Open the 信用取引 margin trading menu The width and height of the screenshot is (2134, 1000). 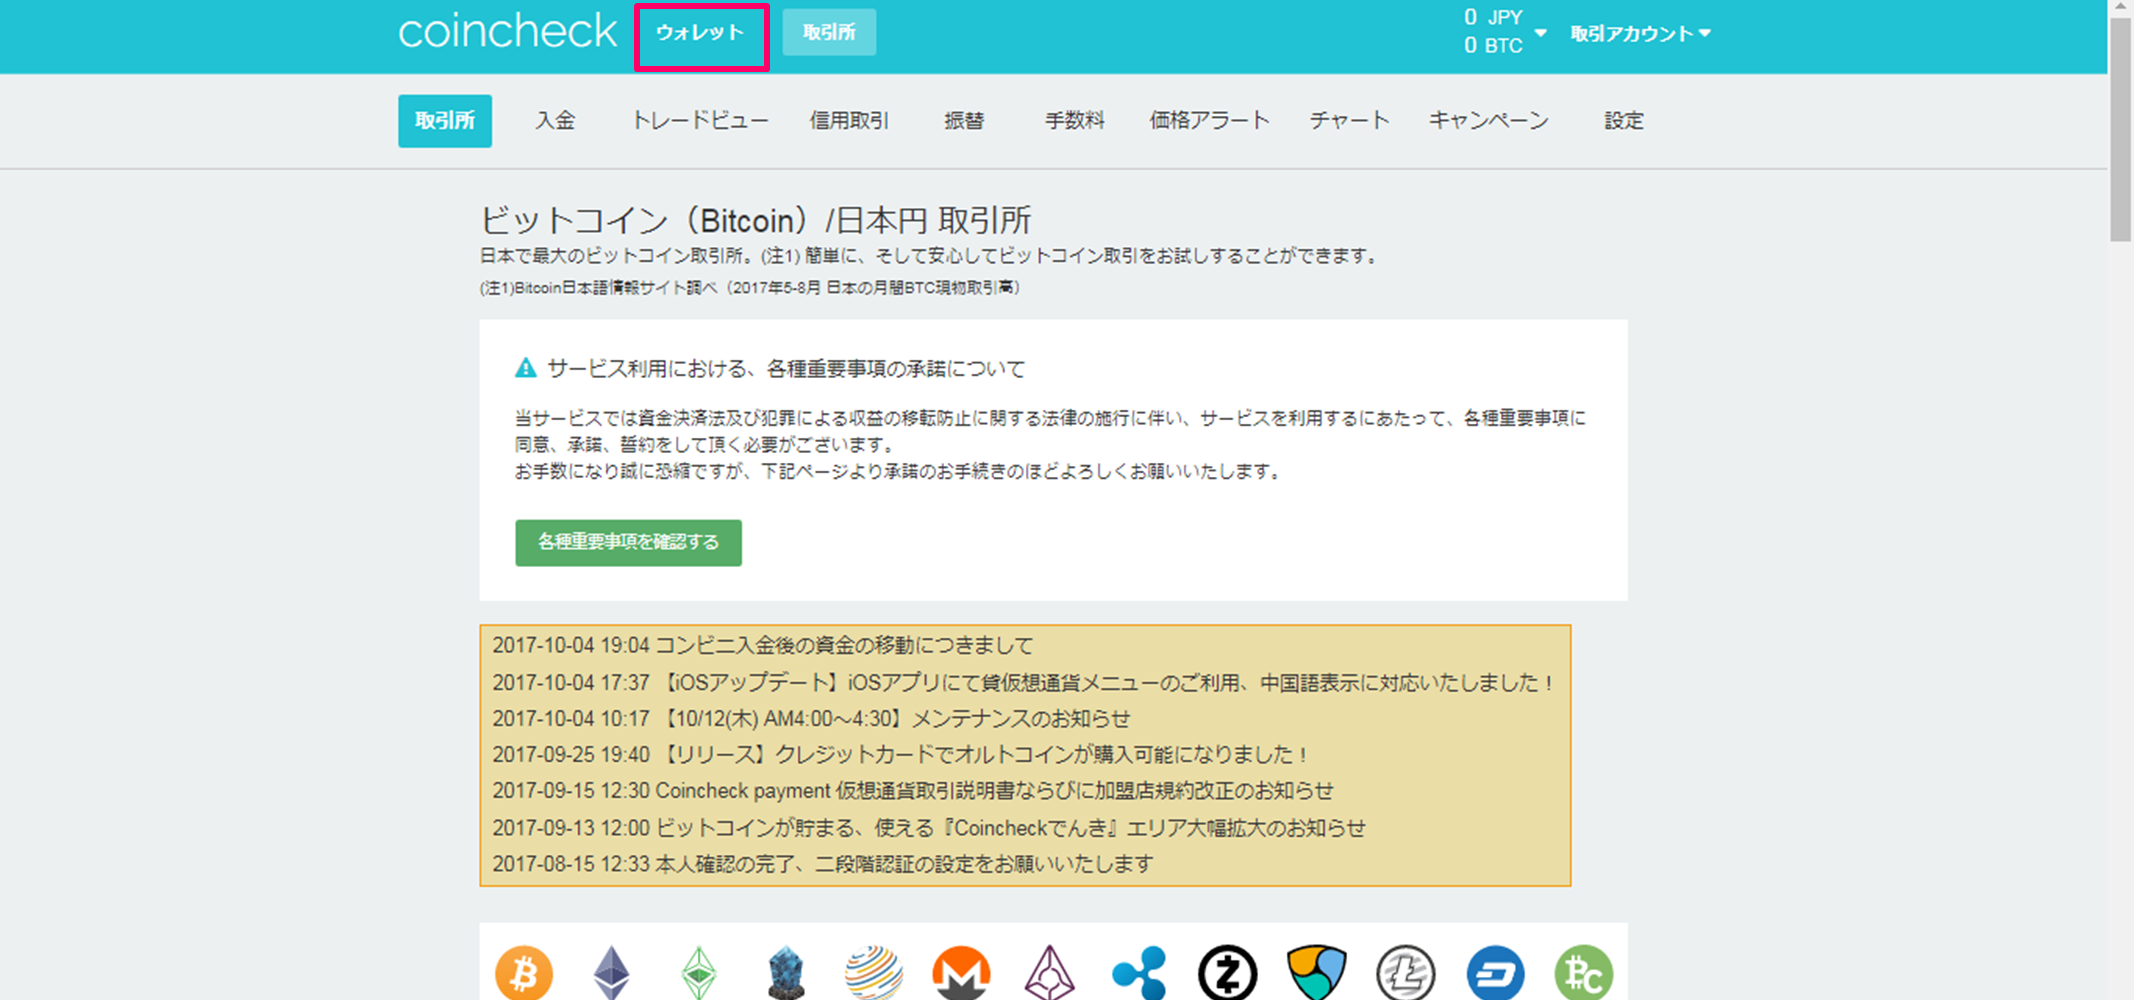(x=849, y=121)
